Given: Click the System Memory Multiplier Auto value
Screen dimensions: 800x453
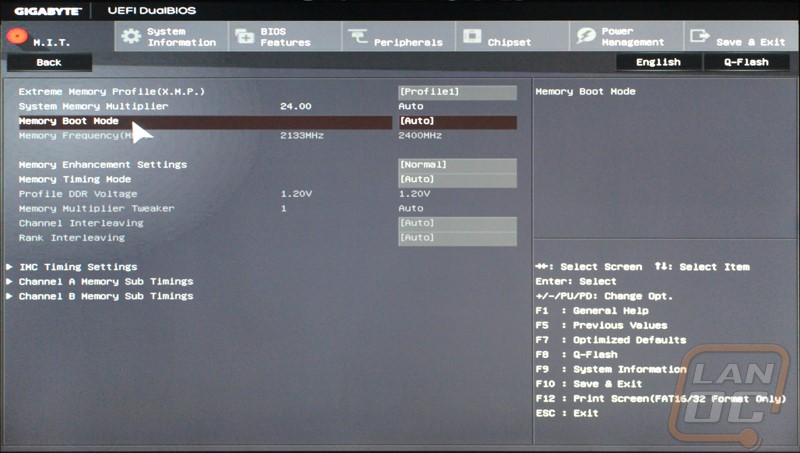Looking at the screenshot, I should pyautogui.click(x=411, y=107).
